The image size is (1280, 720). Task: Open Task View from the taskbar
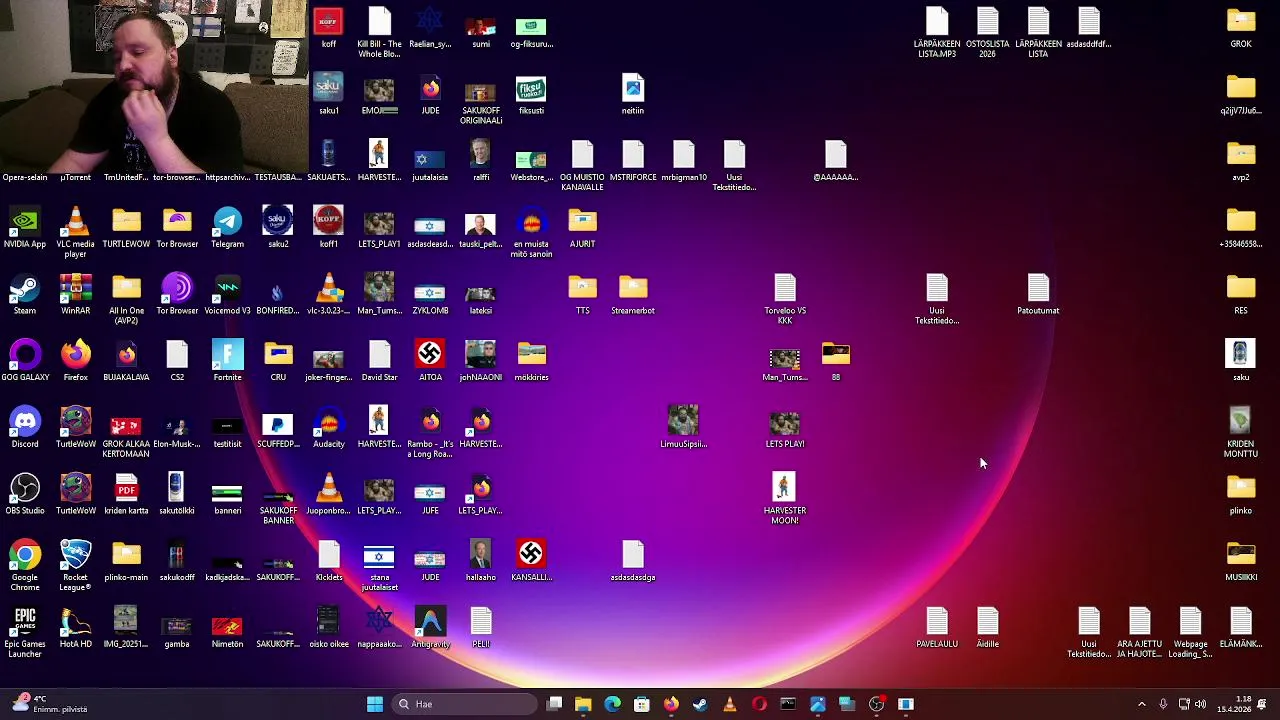(x=555, y=704)
